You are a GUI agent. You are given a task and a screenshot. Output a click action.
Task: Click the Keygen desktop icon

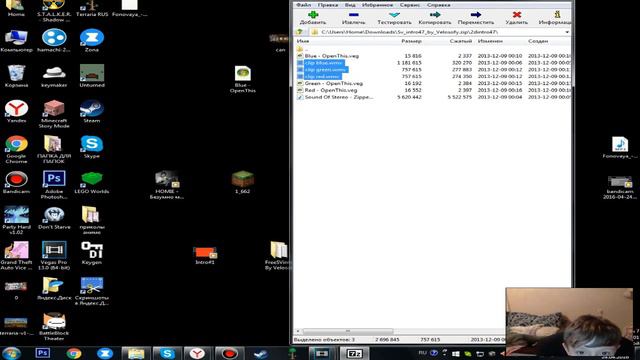point(91,253)
